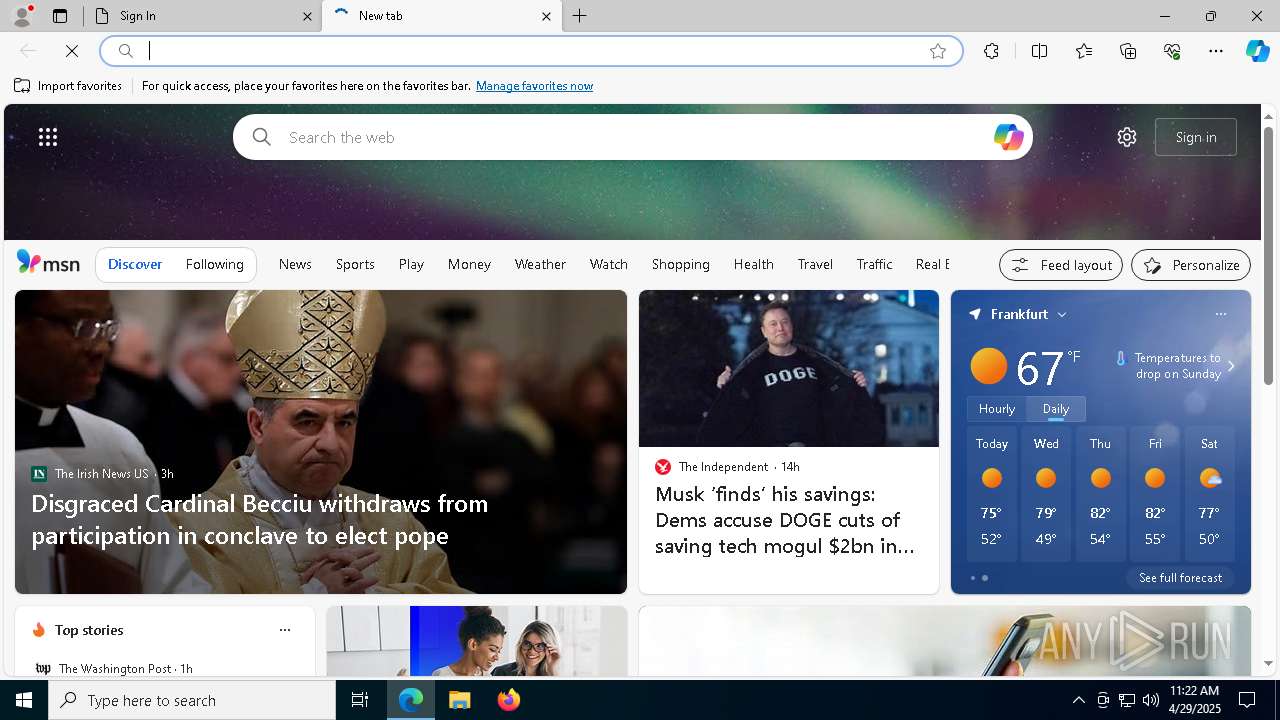
Task: Open volume control in system tray
Action: (1150, 700)
